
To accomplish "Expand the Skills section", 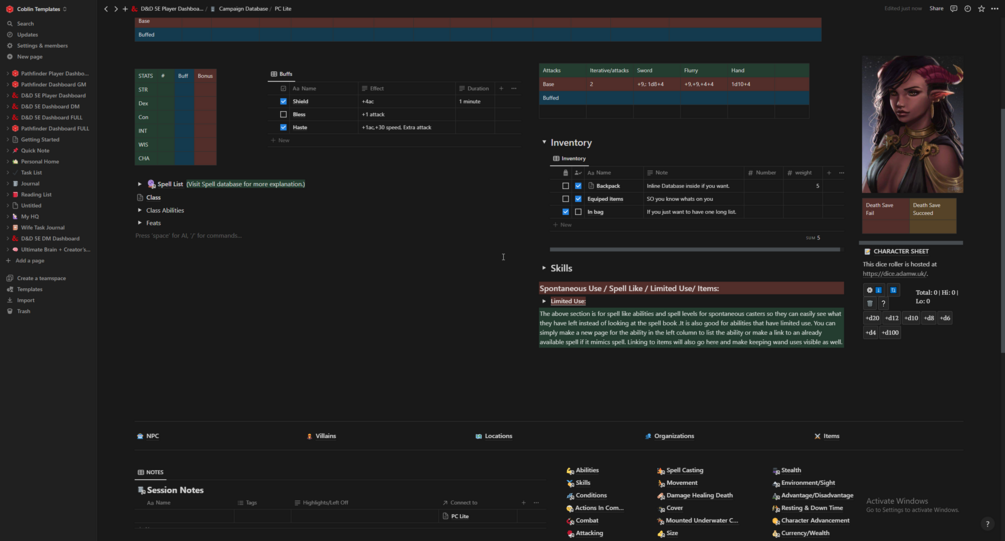I will (544, 268).
